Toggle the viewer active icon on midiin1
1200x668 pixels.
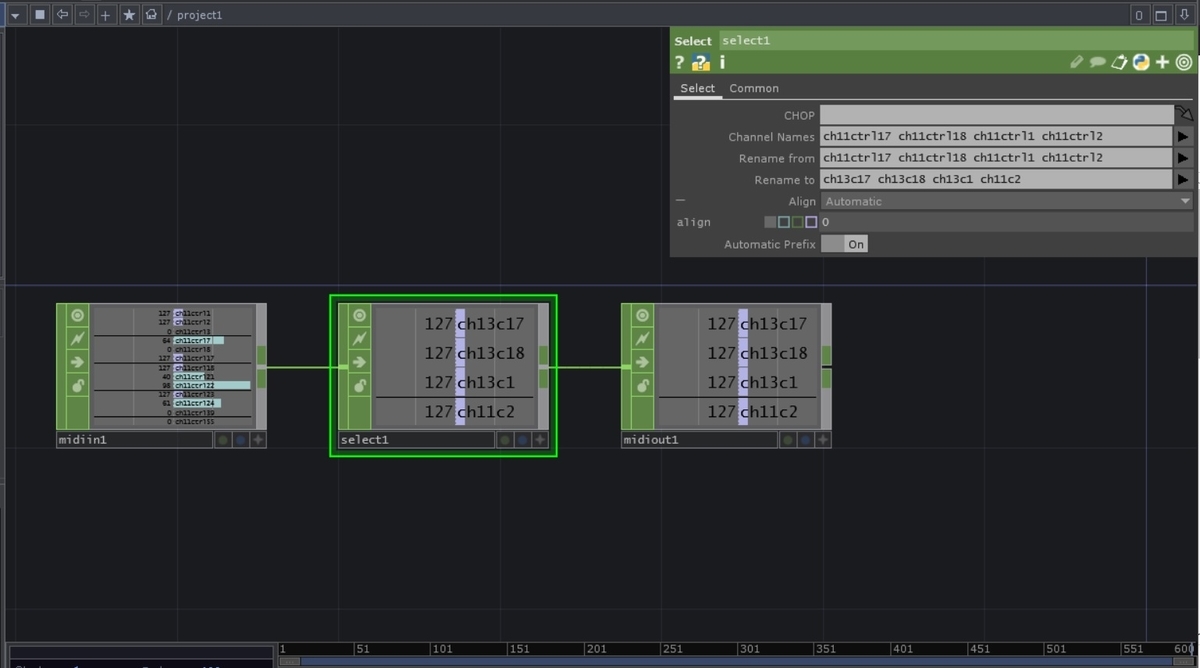(x=77, y=315)
